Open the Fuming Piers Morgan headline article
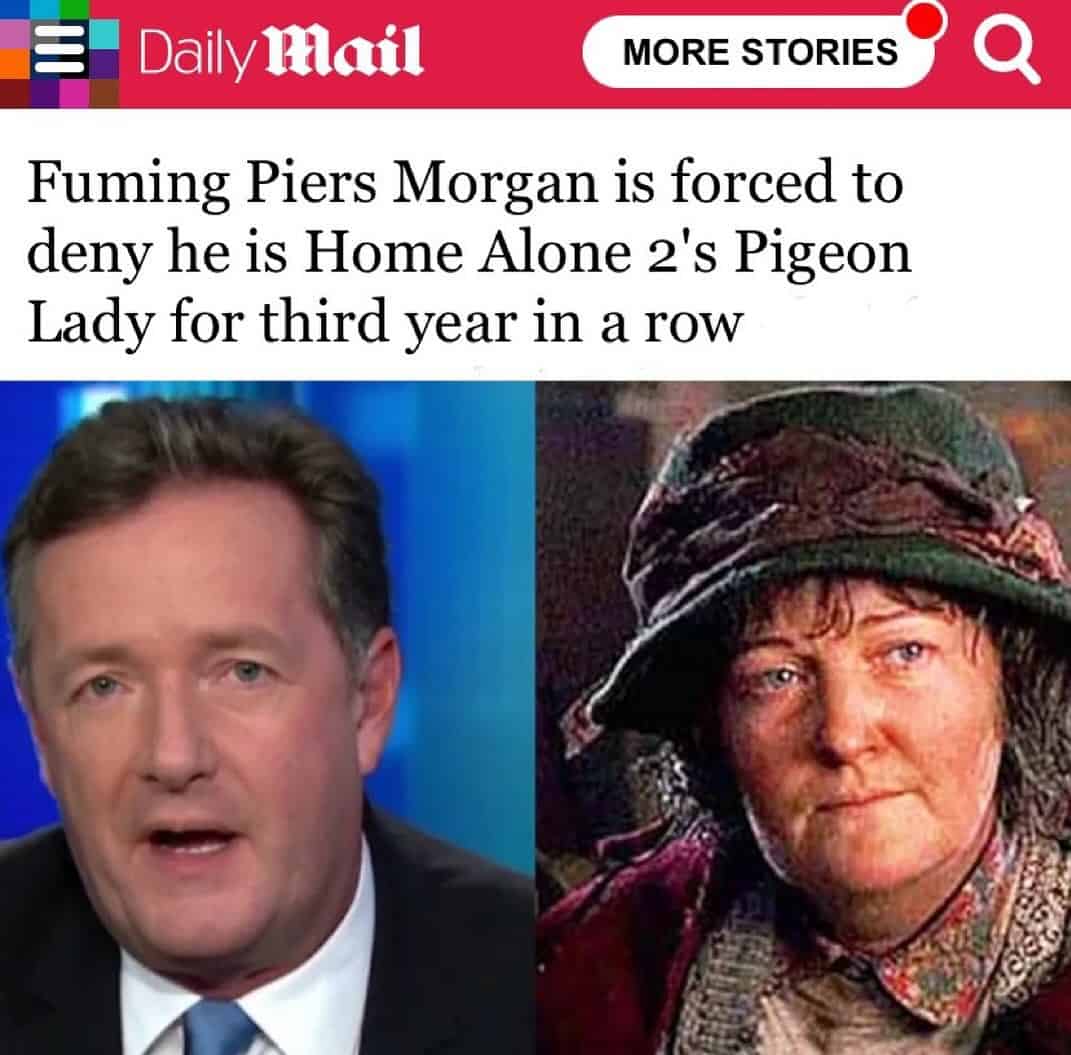1071x1055 pixels. [x=469, y=251]
